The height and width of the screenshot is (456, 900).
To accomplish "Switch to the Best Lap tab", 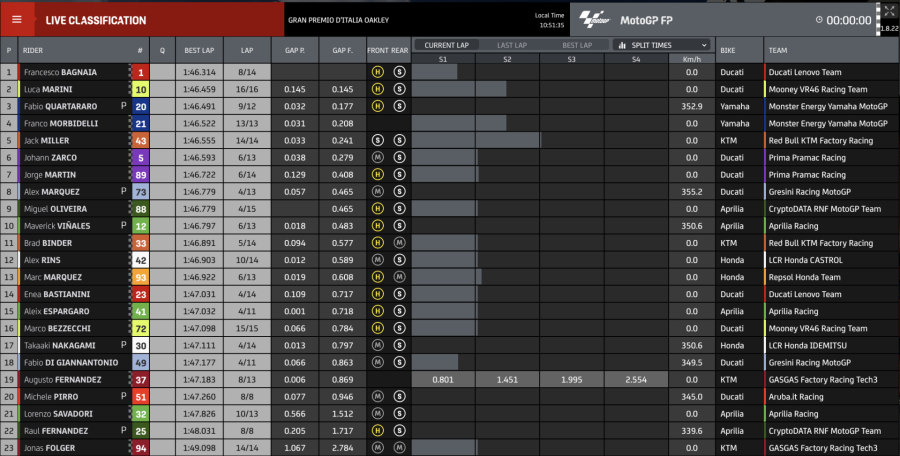I will coord(577,45).
